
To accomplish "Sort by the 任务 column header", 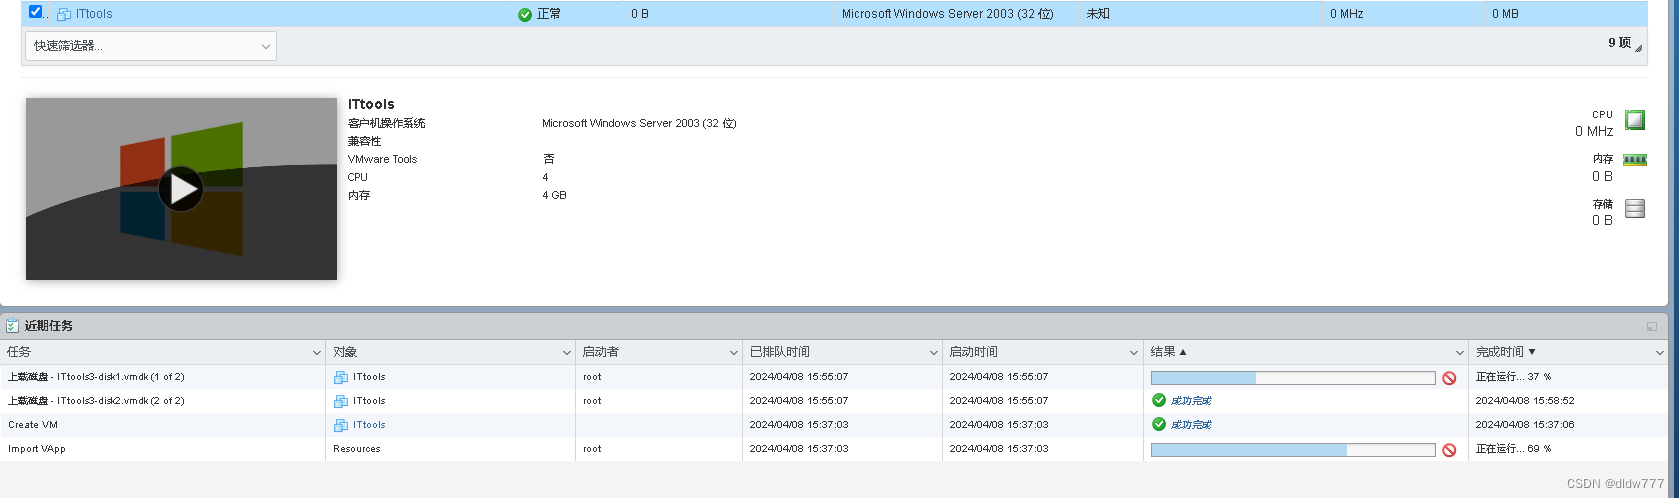I will pyautogui.click(x=19, y=352).
